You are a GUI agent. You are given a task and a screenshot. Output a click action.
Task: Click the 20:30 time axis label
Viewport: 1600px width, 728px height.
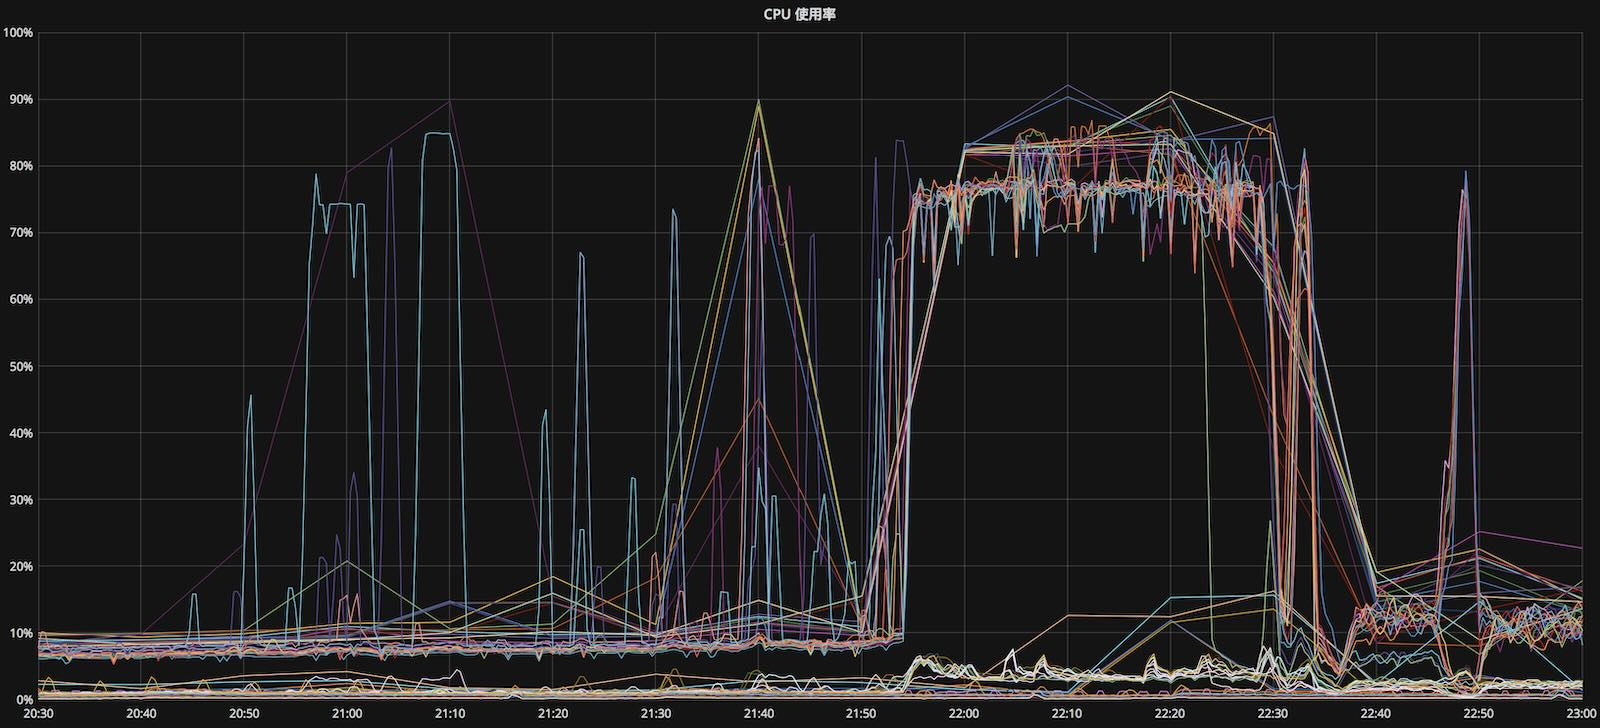[38, 714]
